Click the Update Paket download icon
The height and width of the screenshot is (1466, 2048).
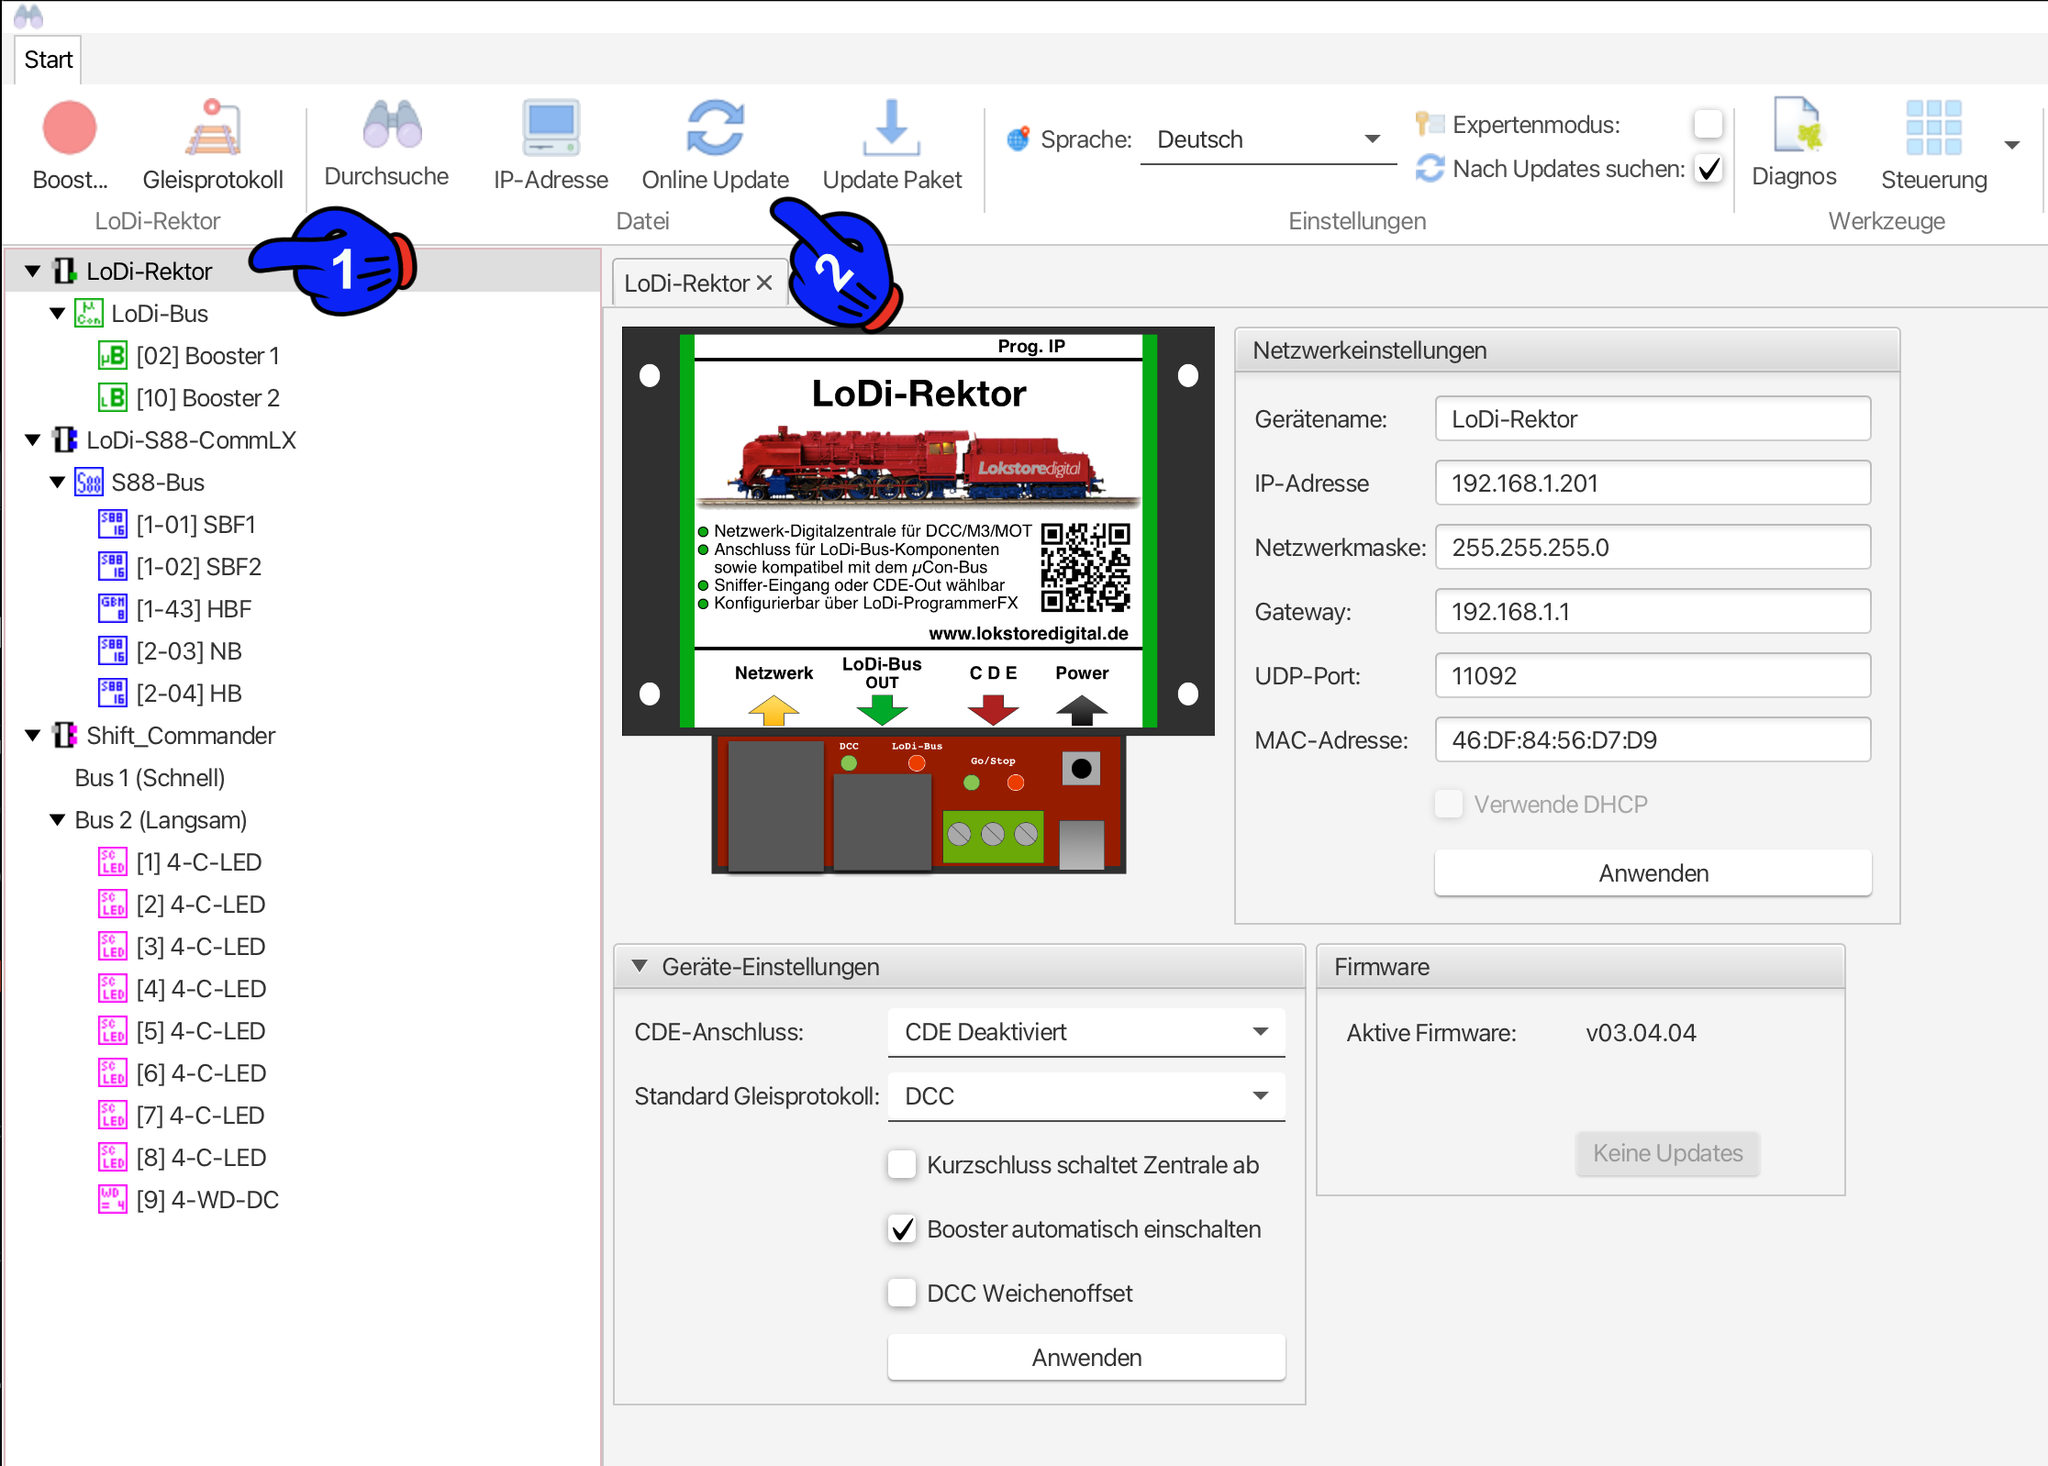click(x=891, y=129)
